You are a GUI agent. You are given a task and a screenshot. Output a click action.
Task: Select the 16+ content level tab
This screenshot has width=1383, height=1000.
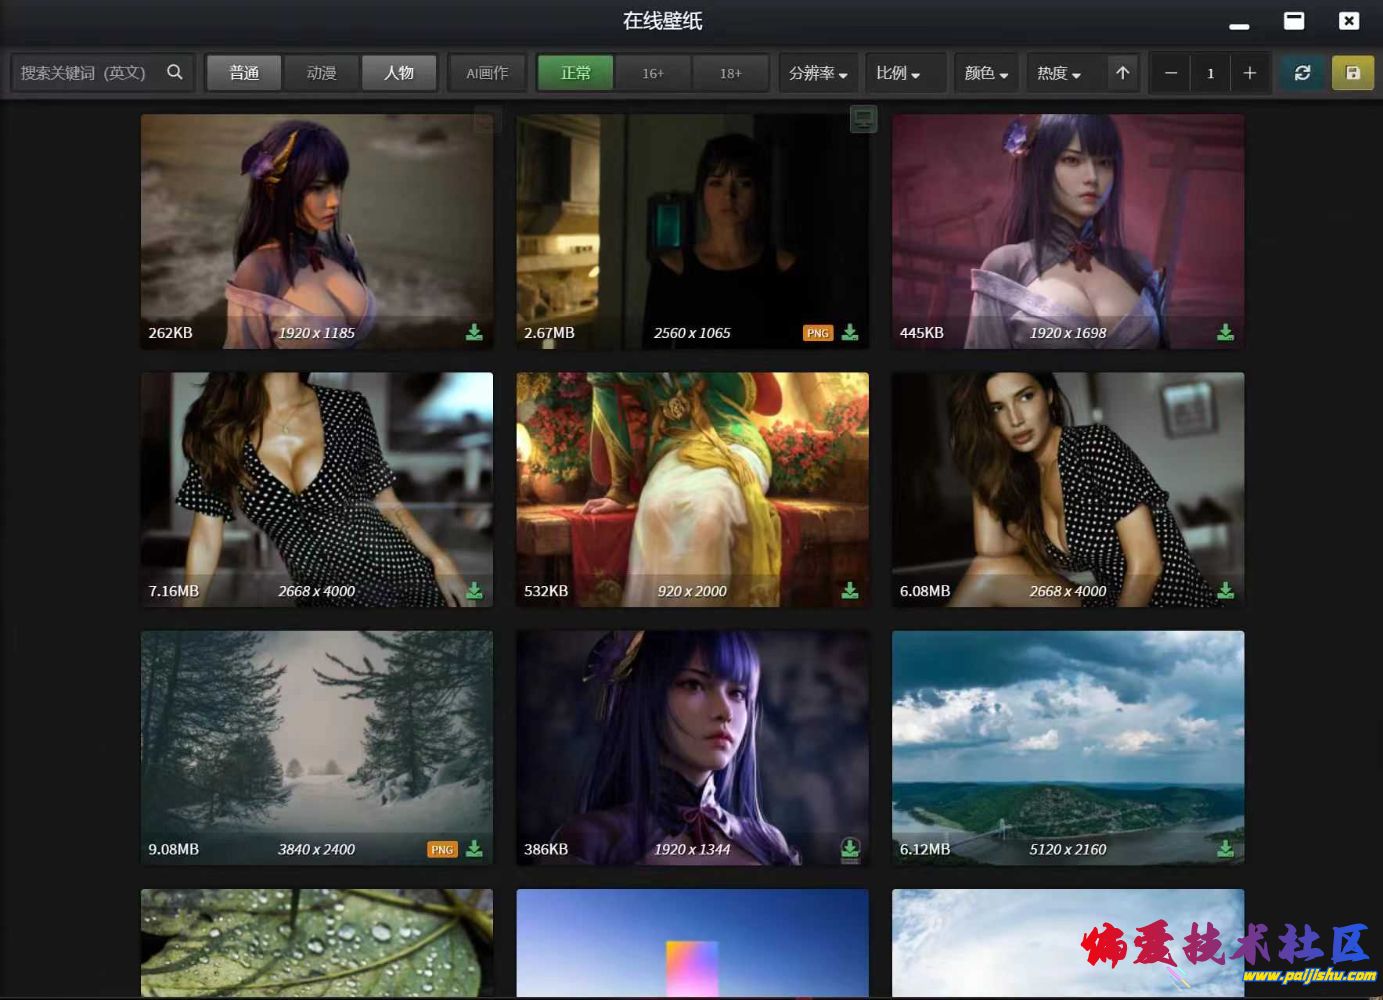click(x=653, y=73)
